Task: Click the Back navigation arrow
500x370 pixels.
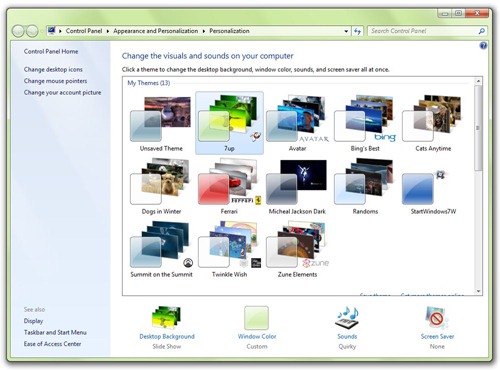Action: [x=18, y=31]
